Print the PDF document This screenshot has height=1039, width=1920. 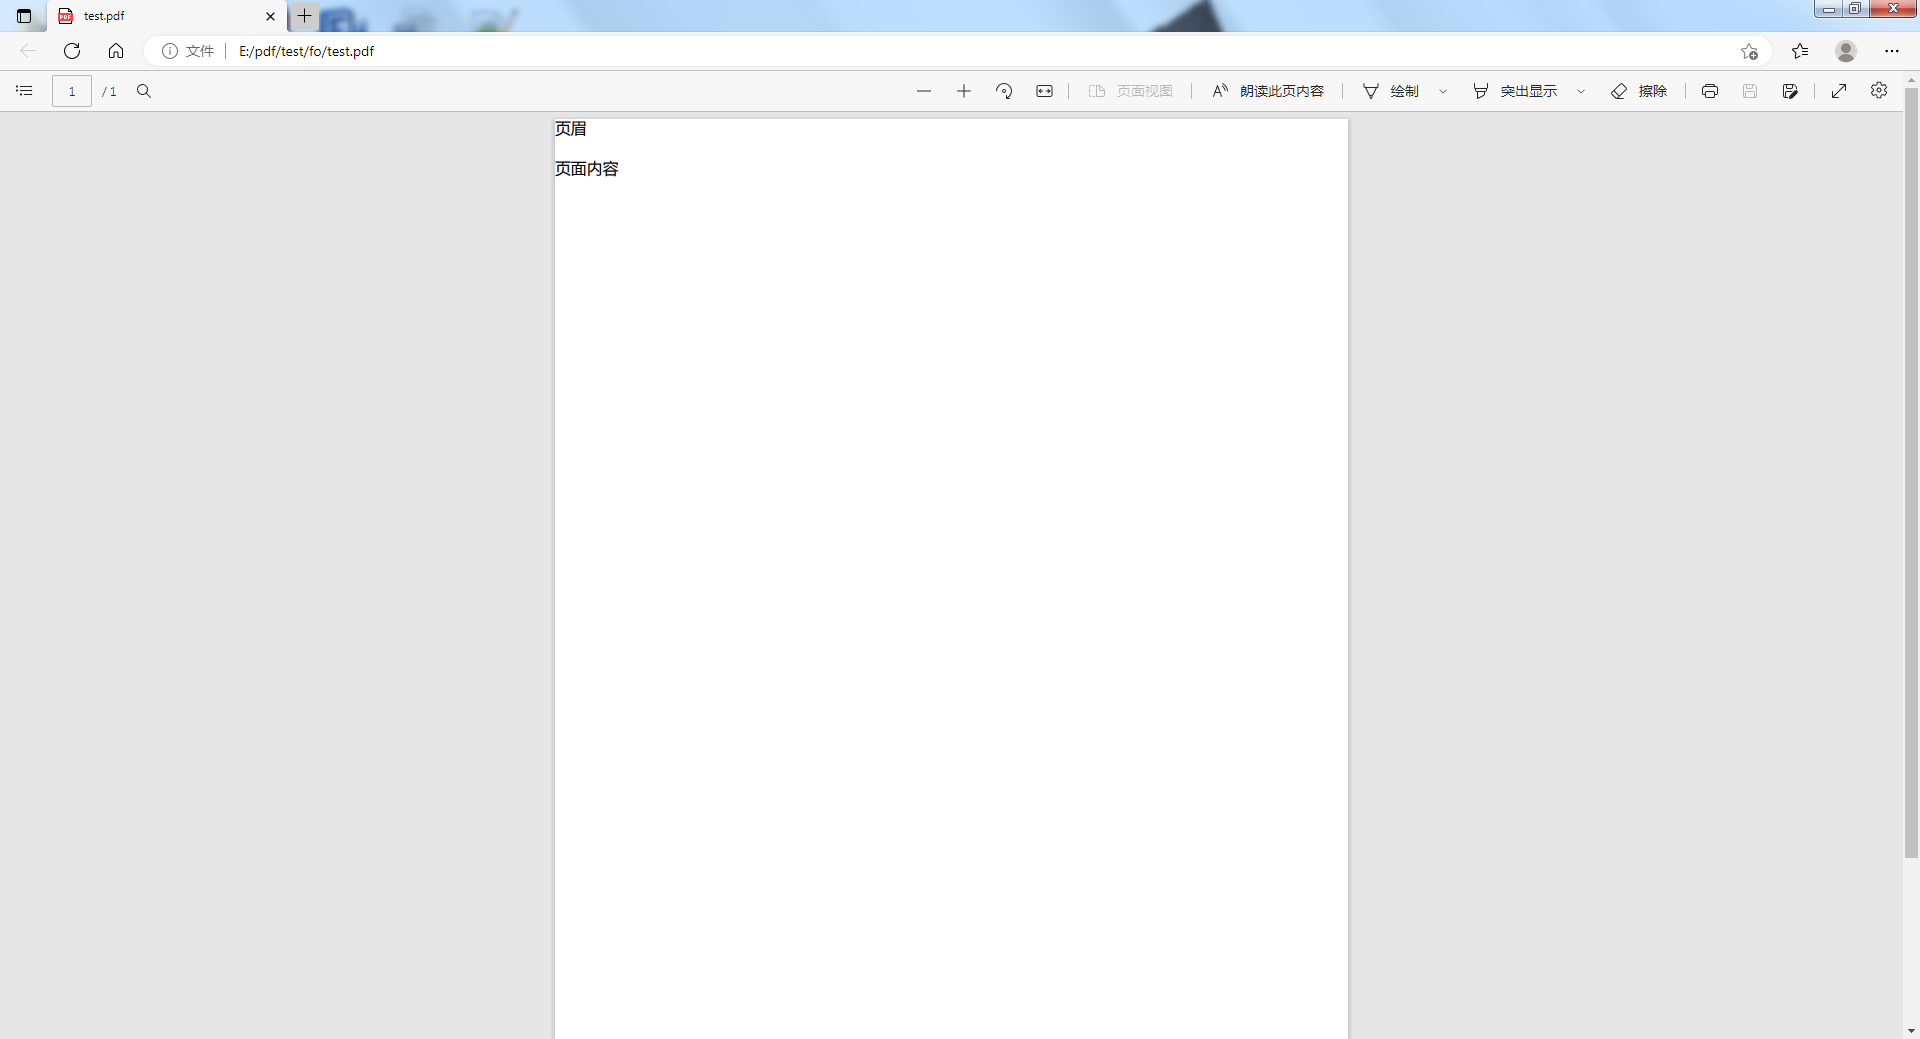point(1709,91)
